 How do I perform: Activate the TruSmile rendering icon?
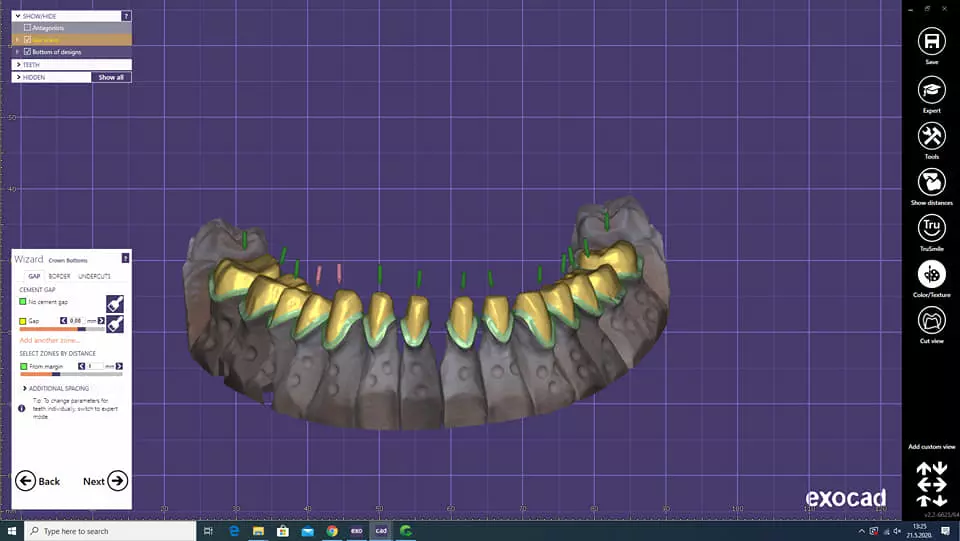[931, 228]
